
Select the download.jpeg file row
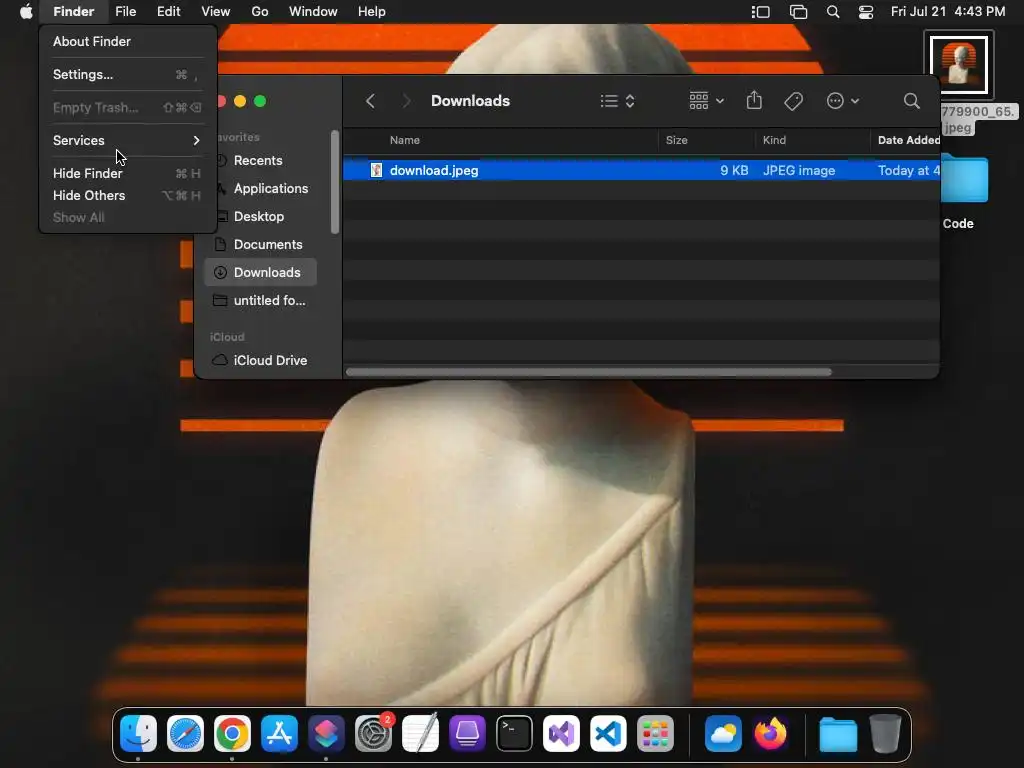tap(641, 170)
